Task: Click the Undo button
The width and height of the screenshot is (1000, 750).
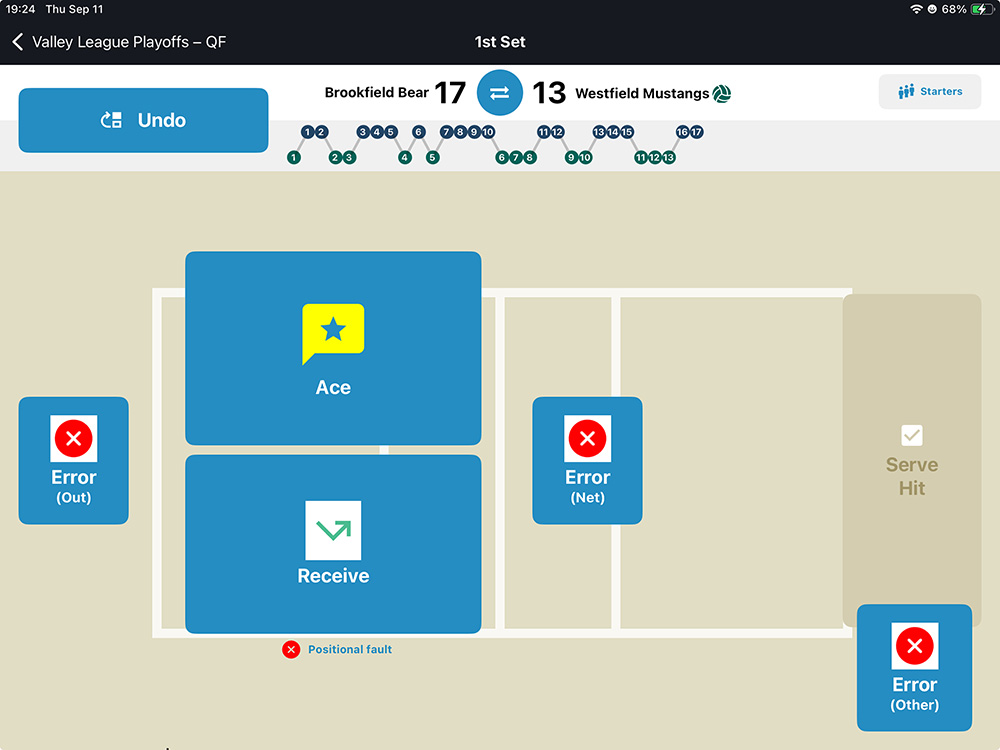Action: tap(143, 120)
